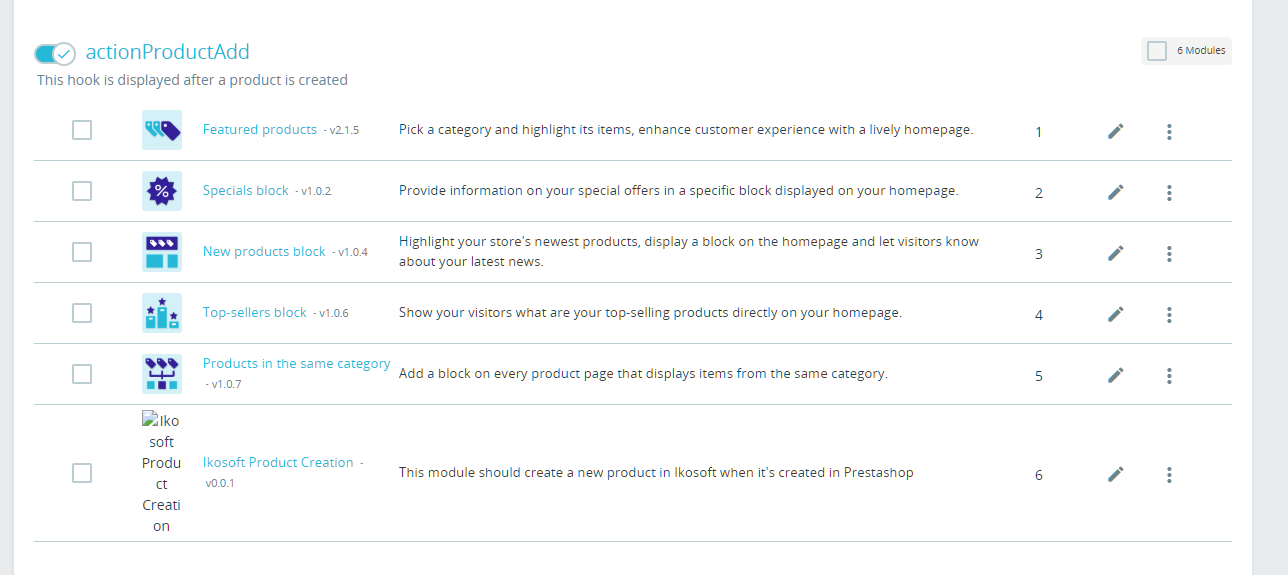Open the Ikosoft Product Creation link
This screenshot has height=575, width=1288.
(278, 462)
